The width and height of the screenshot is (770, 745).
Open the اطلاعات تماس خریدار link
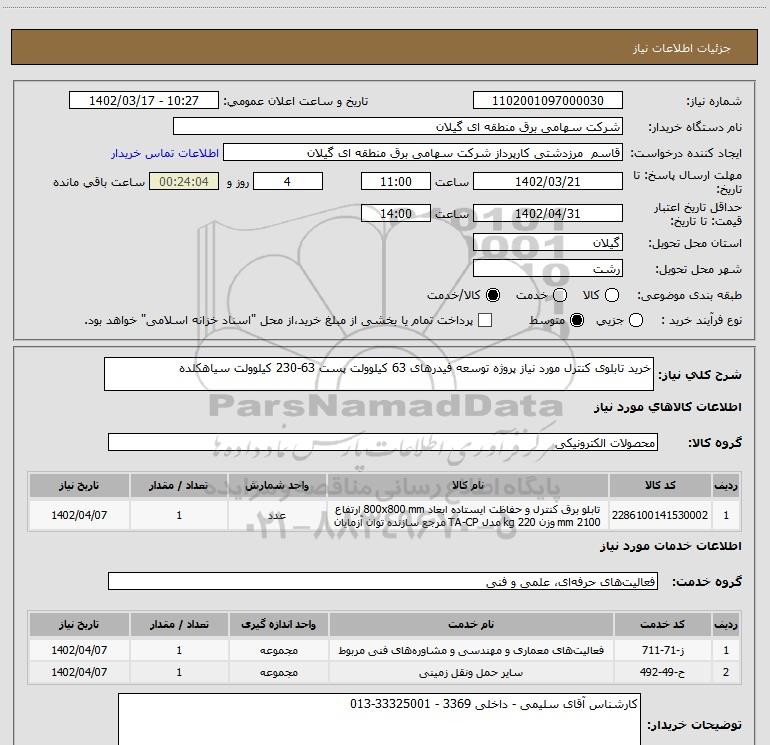tap(165, 153)
